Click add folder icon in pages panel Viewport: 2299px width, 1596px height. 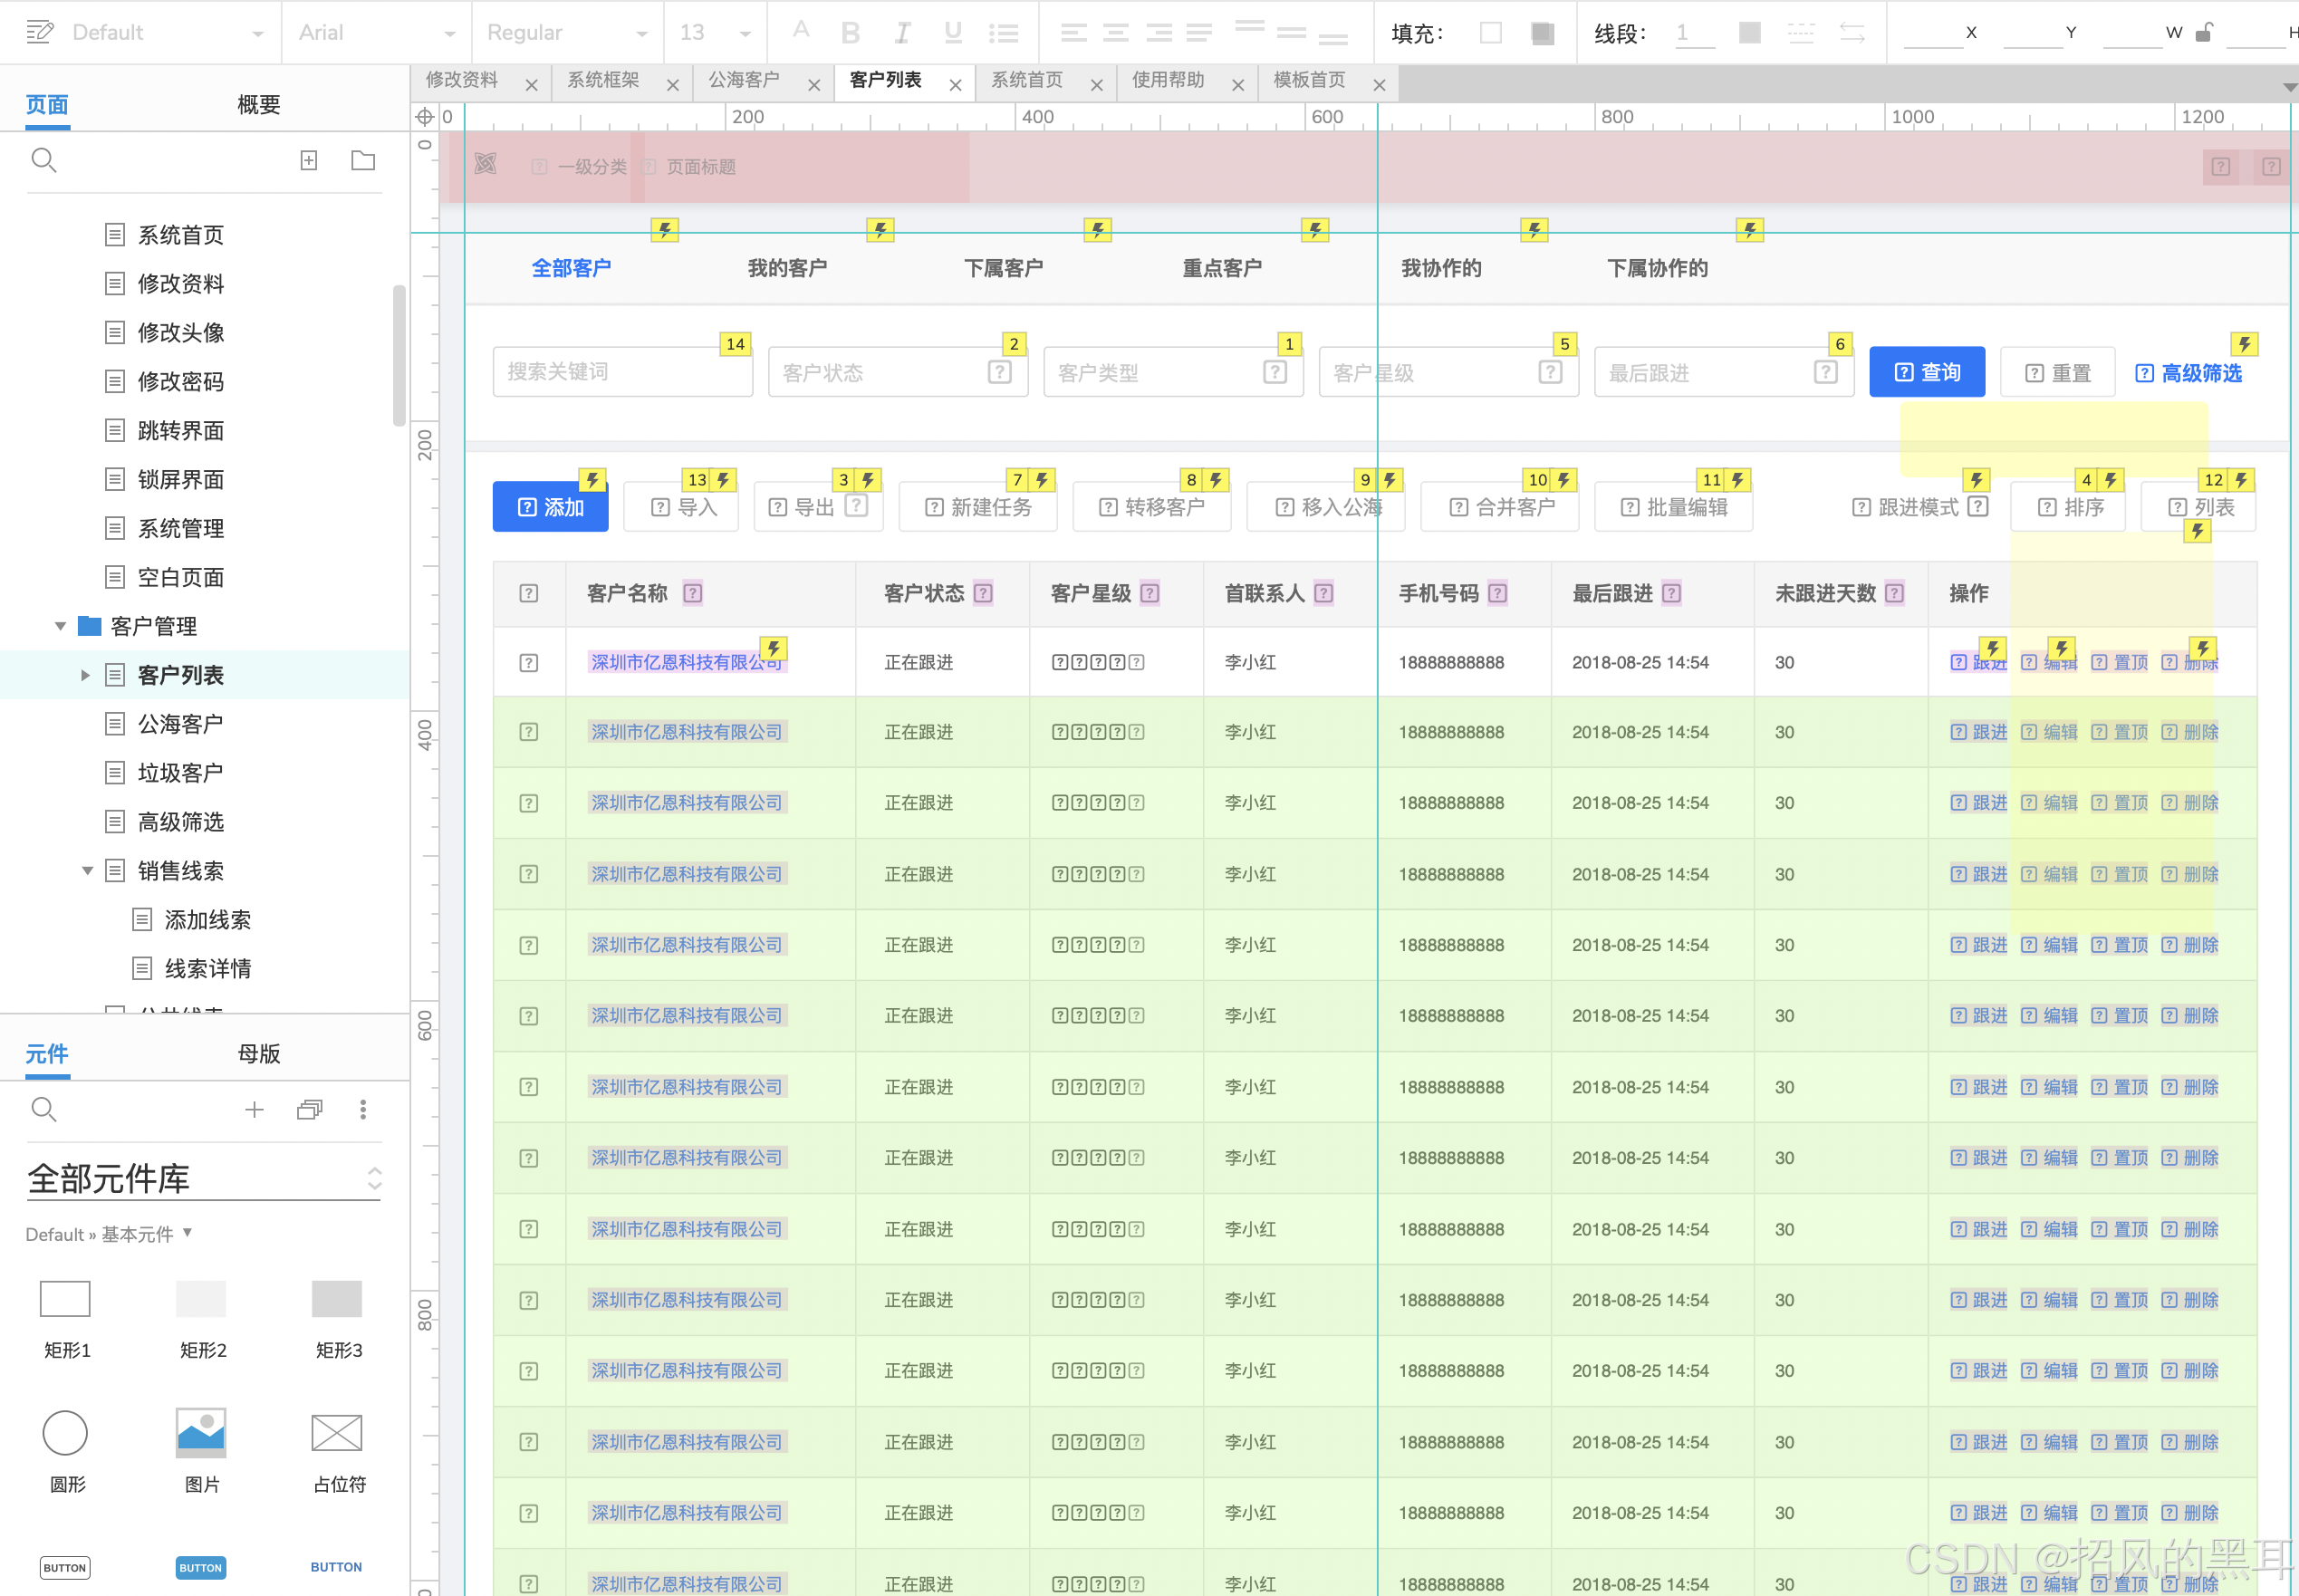coord(363,160)
